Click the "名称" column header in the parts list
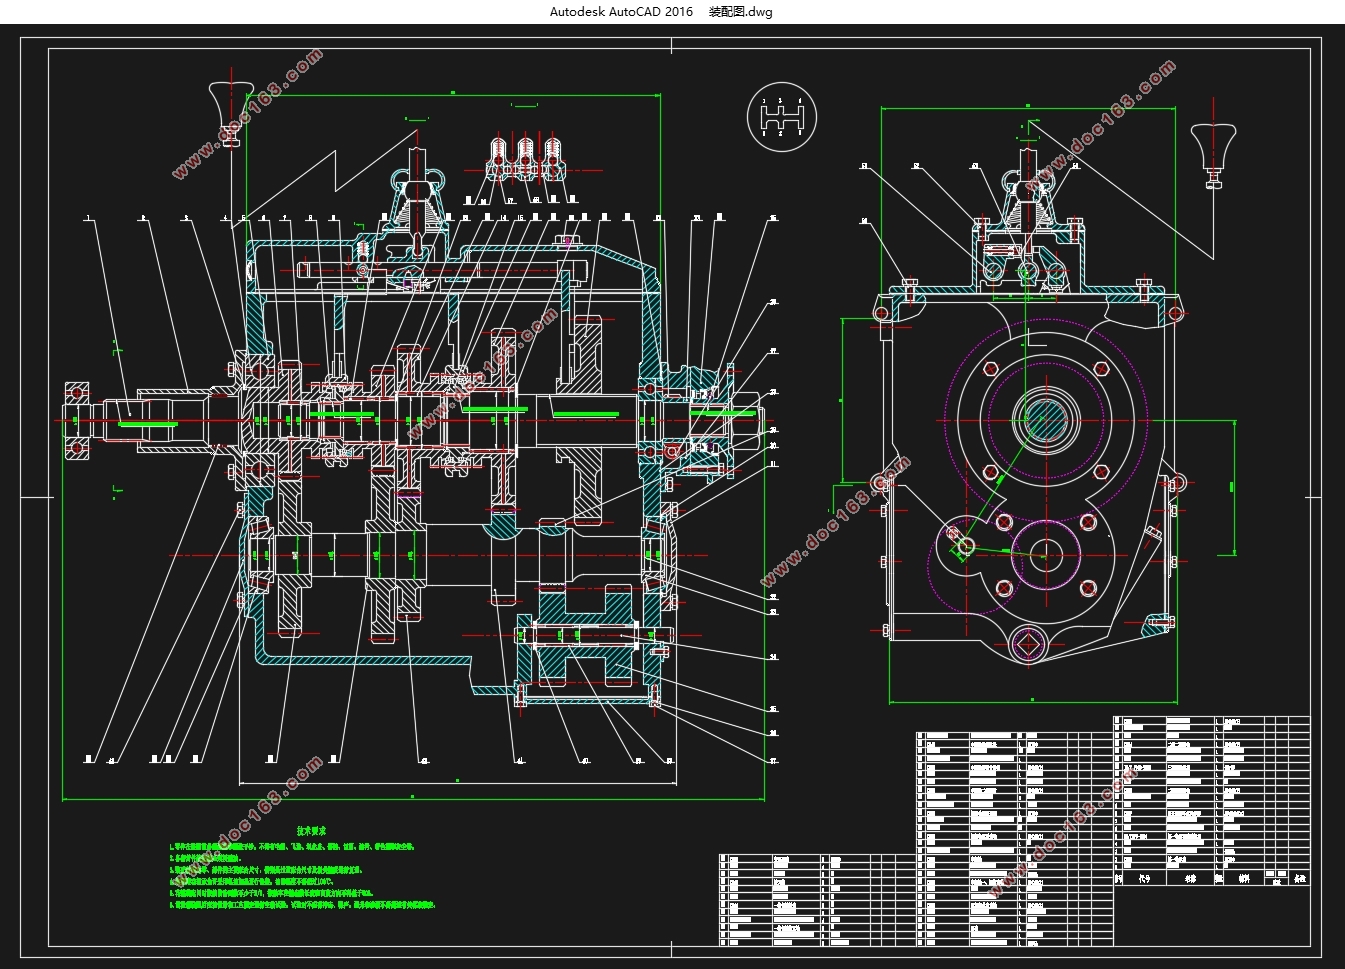Viewport: 1345px width, 969px height. [1190, 878]
